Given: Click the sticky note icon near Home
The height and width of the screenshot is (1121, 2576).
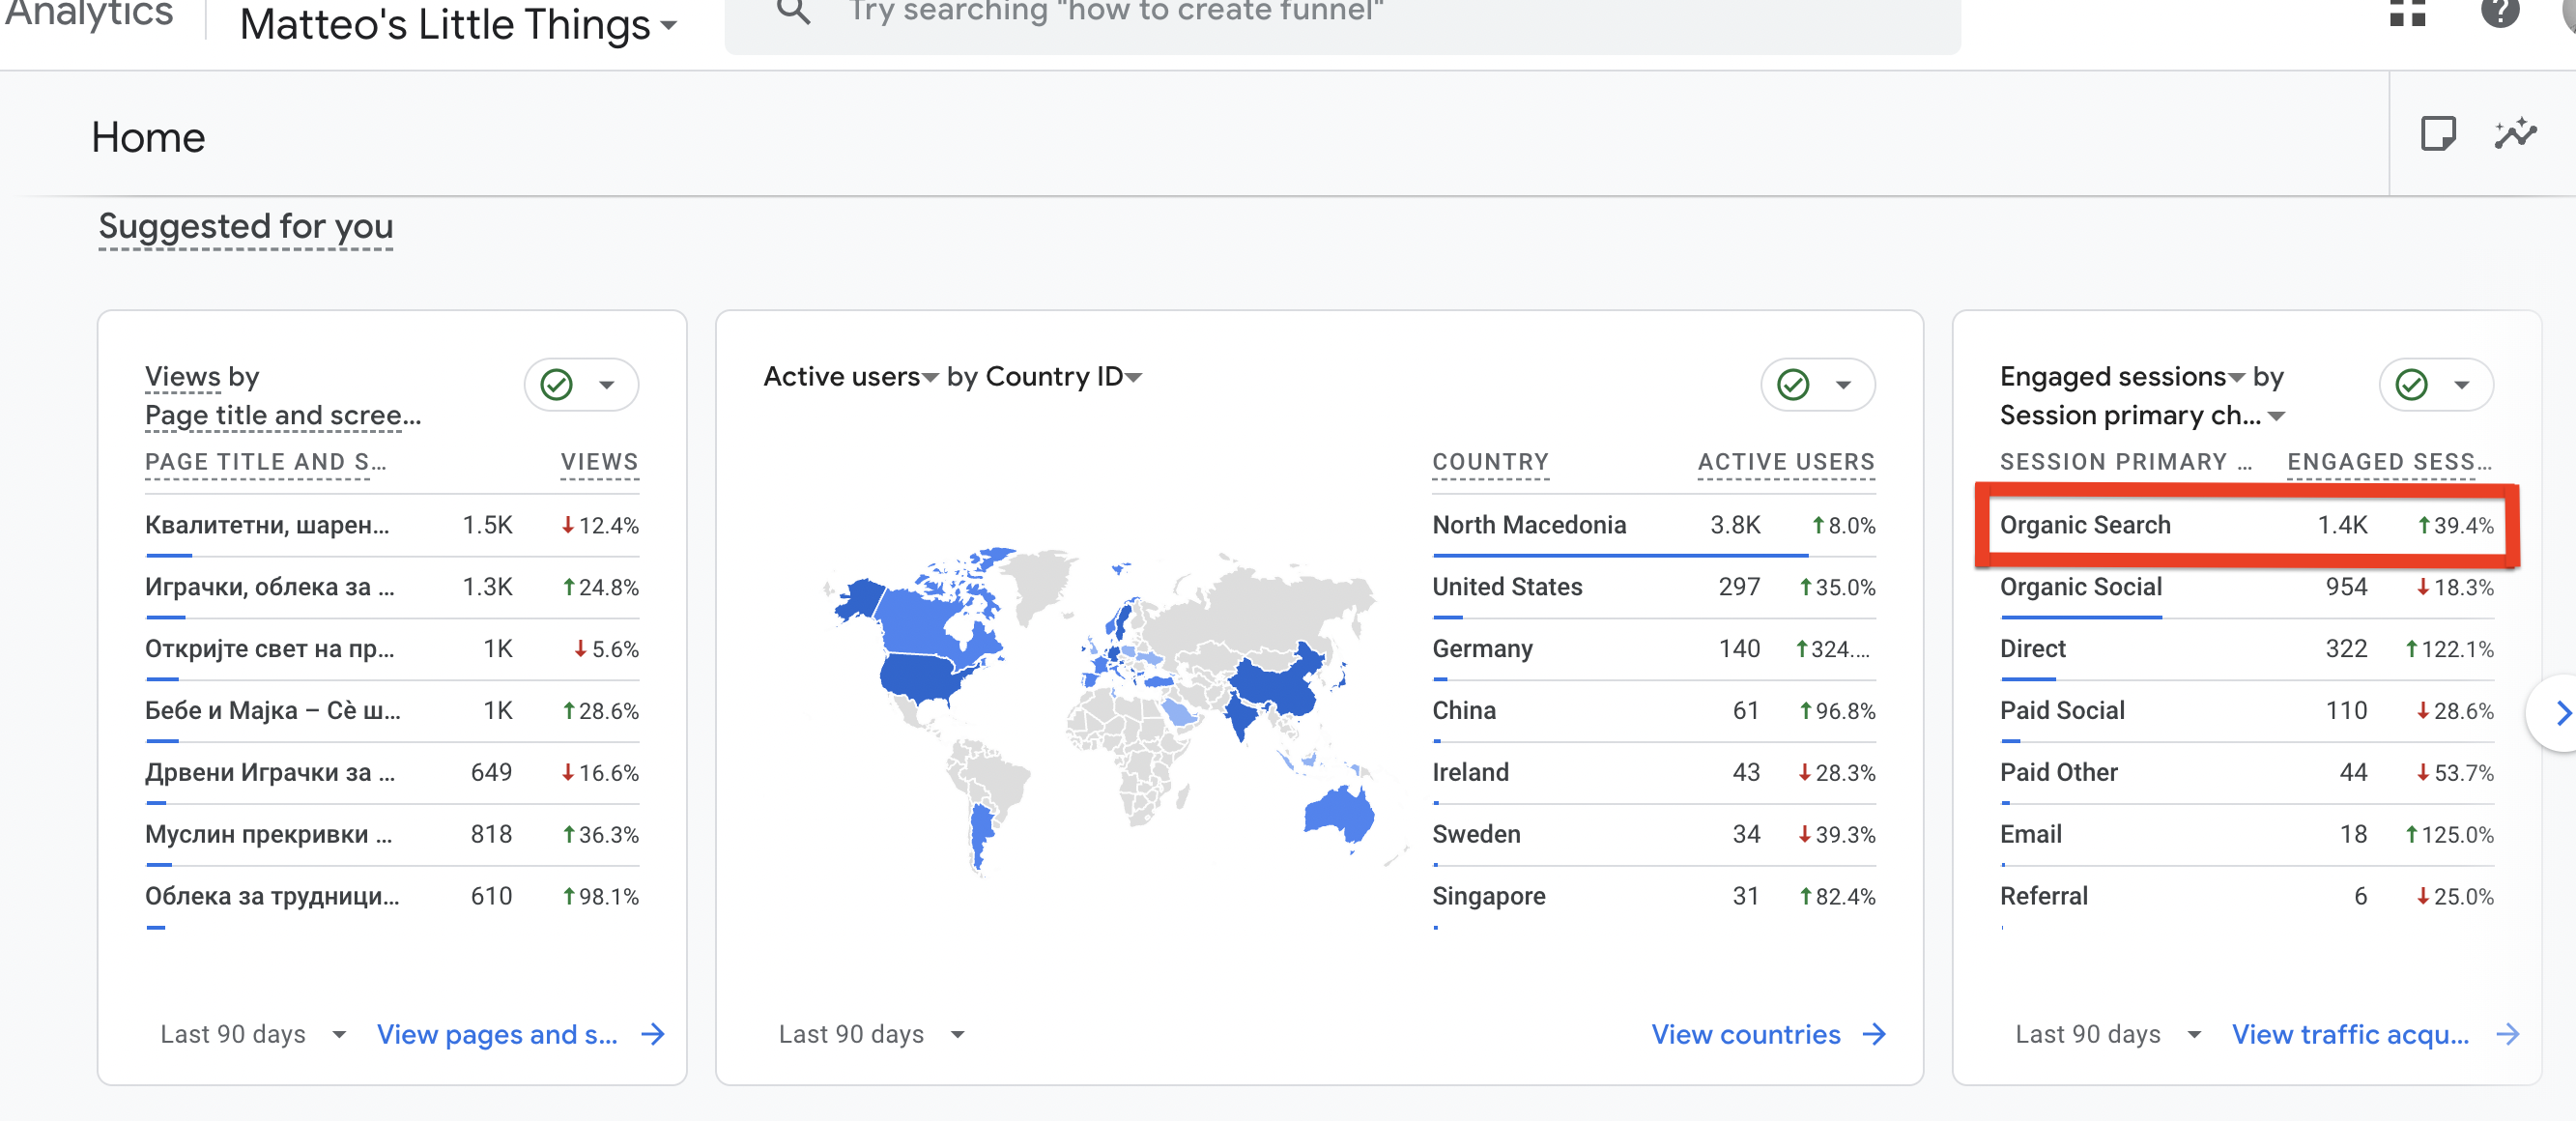Looking at the screenshot, I should click(2438, 134).
